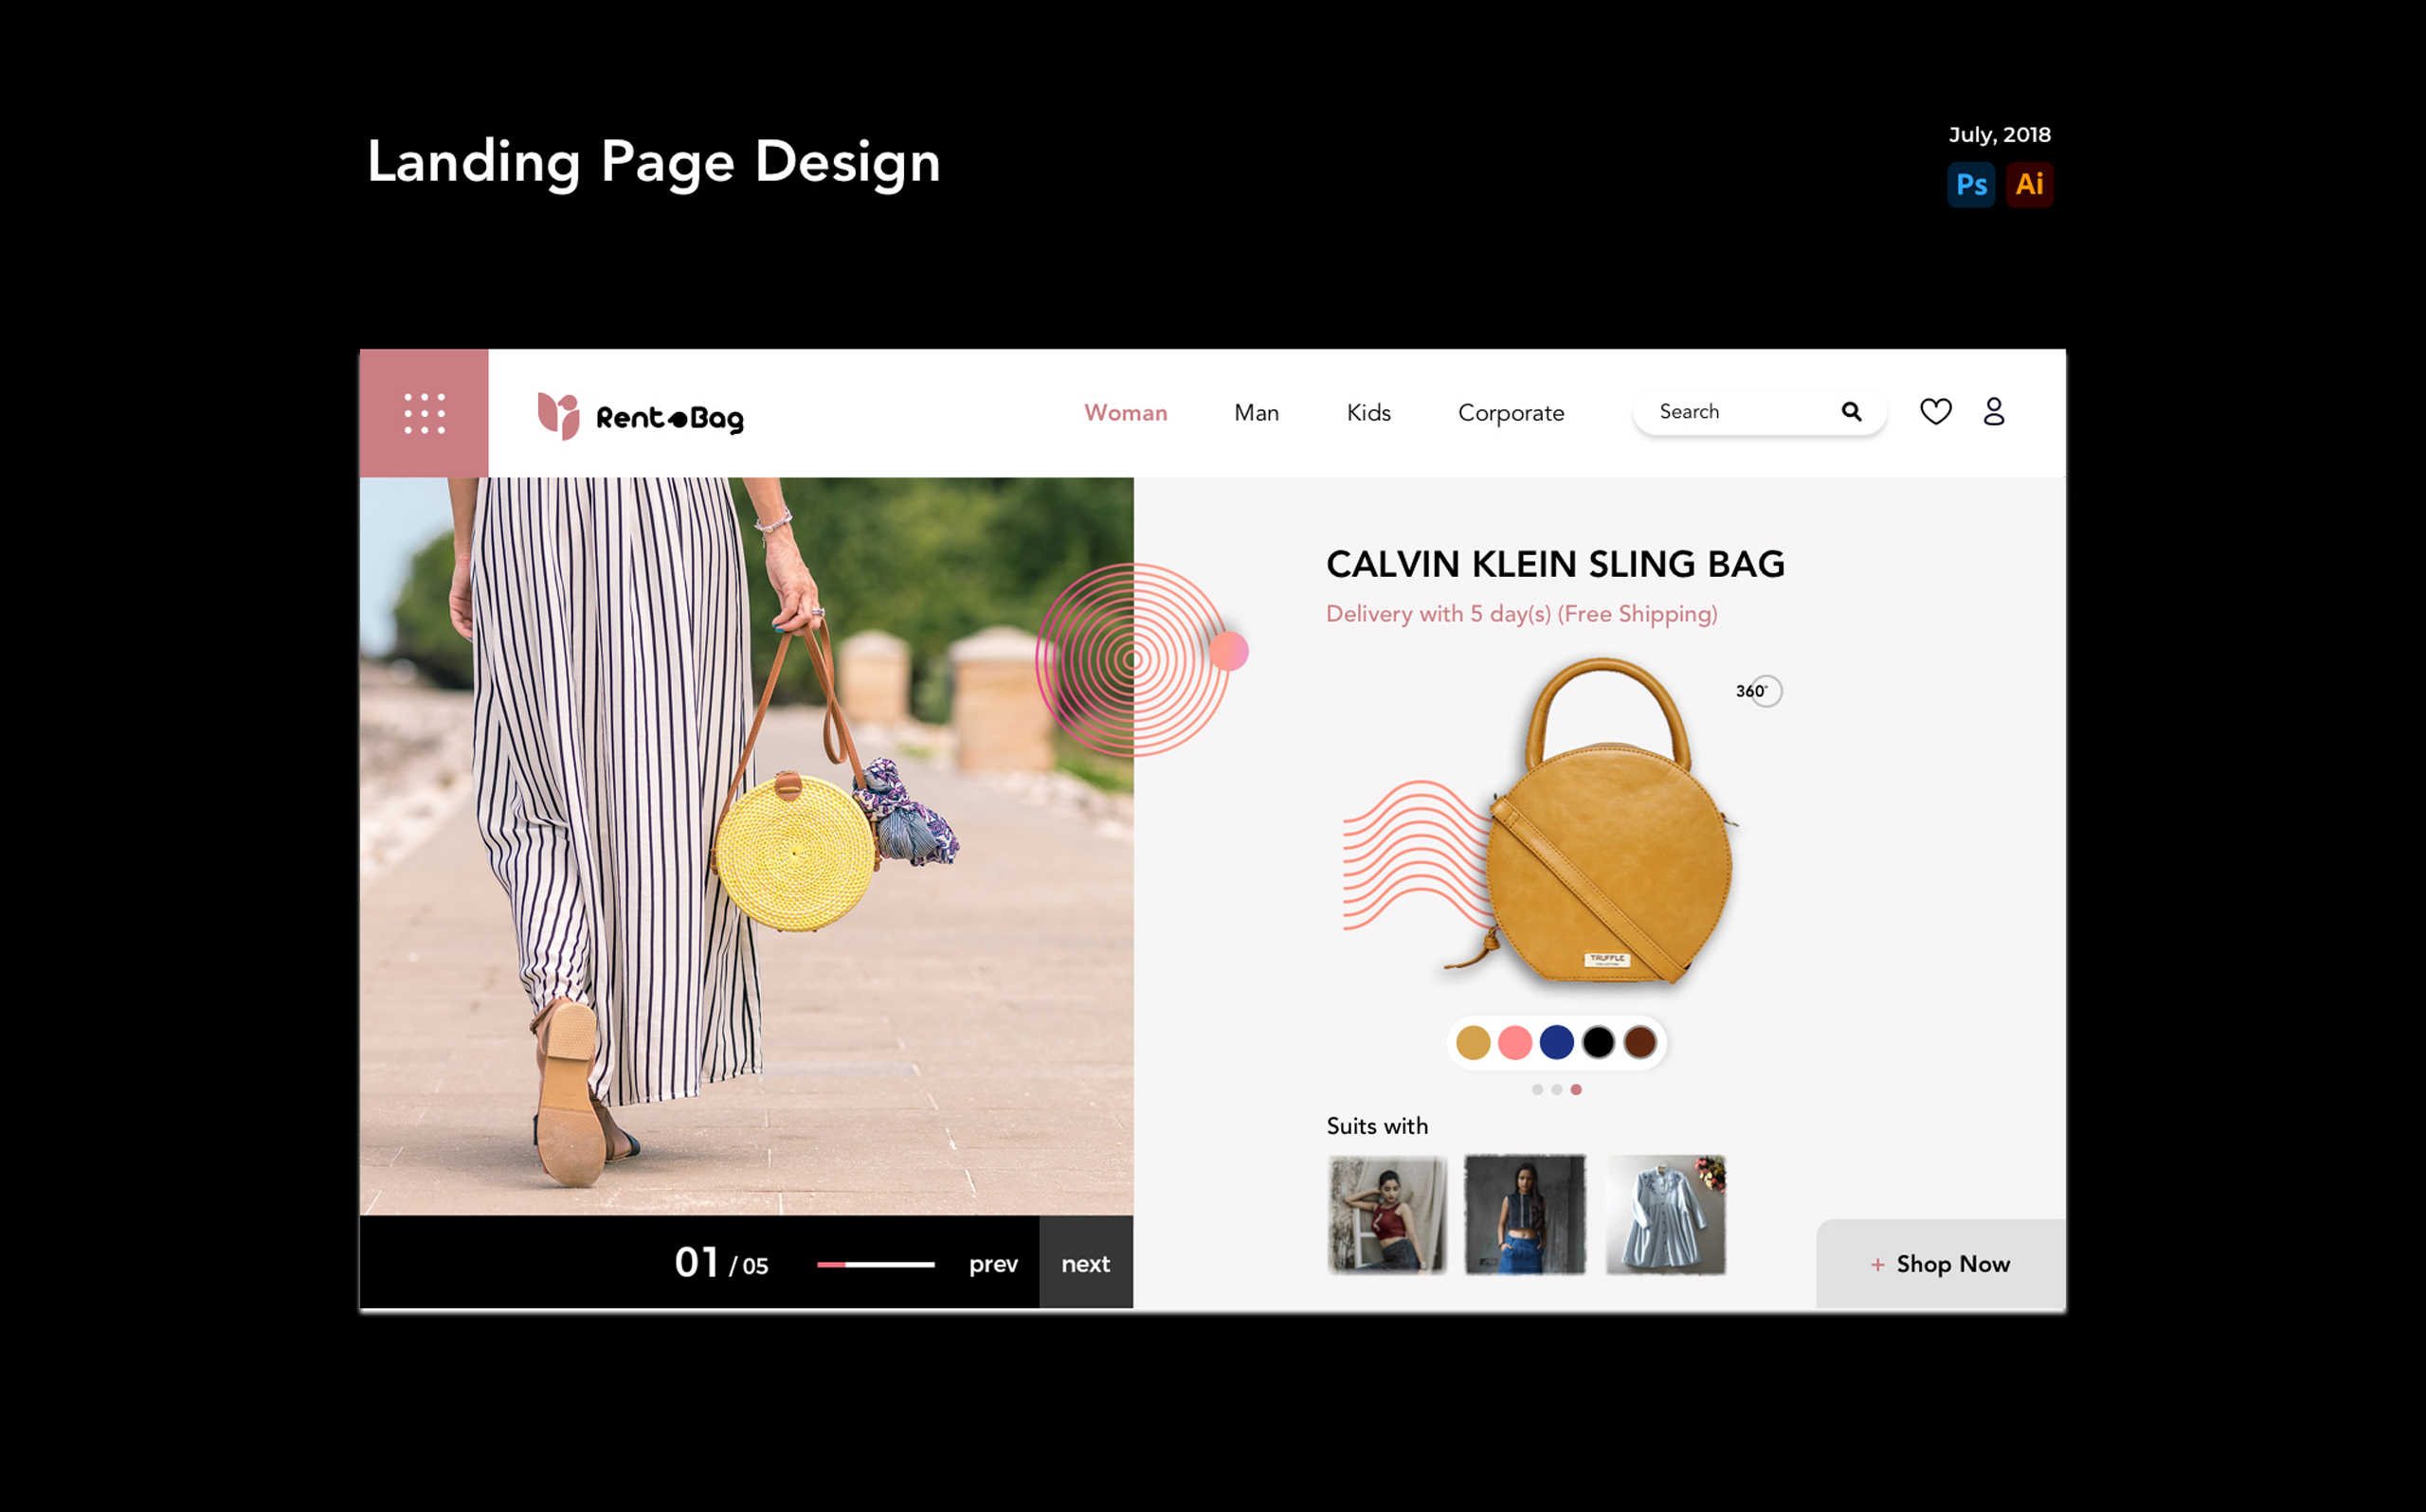Viewport: 2426px width, 1512px height.
Task: Open the Corporate category
Action: [x=1511, y=413]
